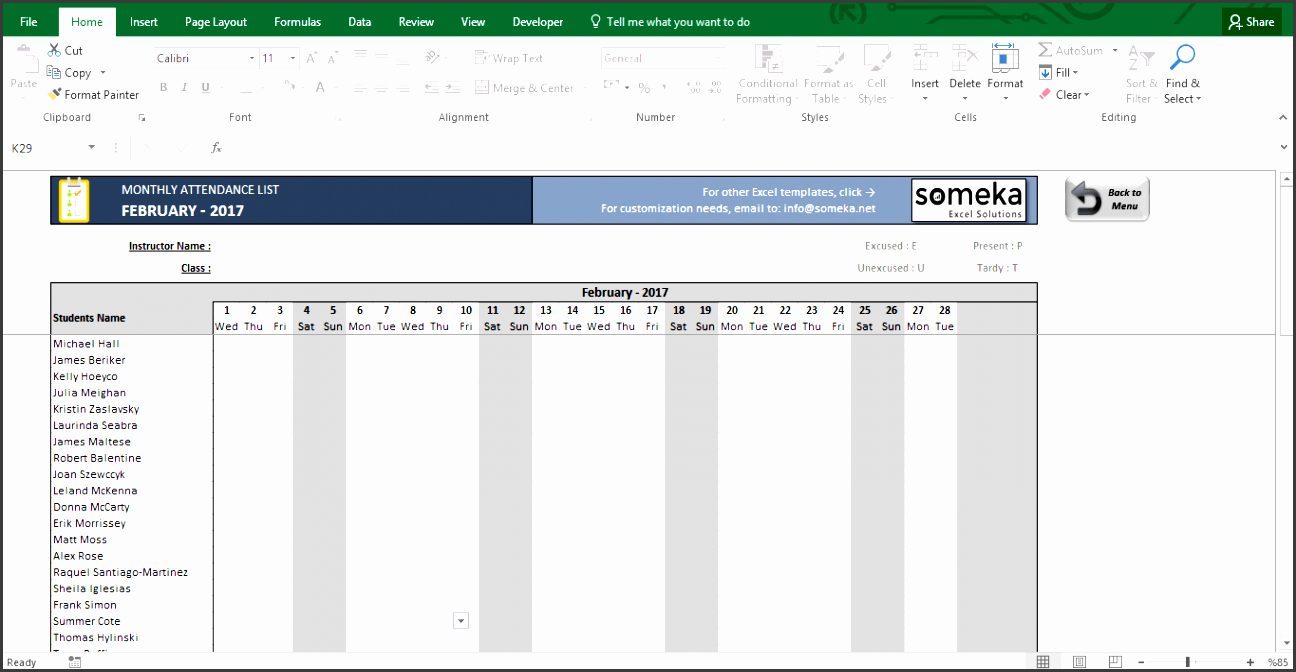Switch to the Developer tab
This screenshot has height=672, width=1296.
tap(537, 21)
